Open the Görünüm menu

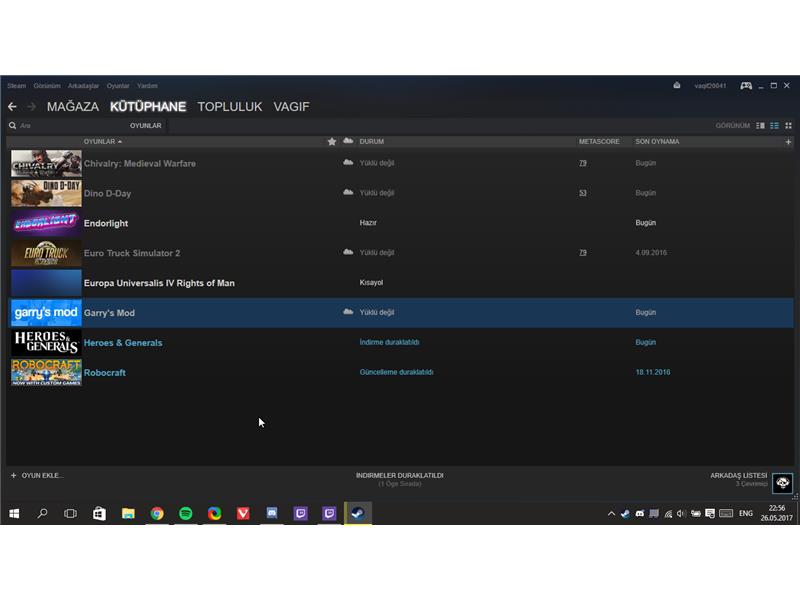[47, 86]
